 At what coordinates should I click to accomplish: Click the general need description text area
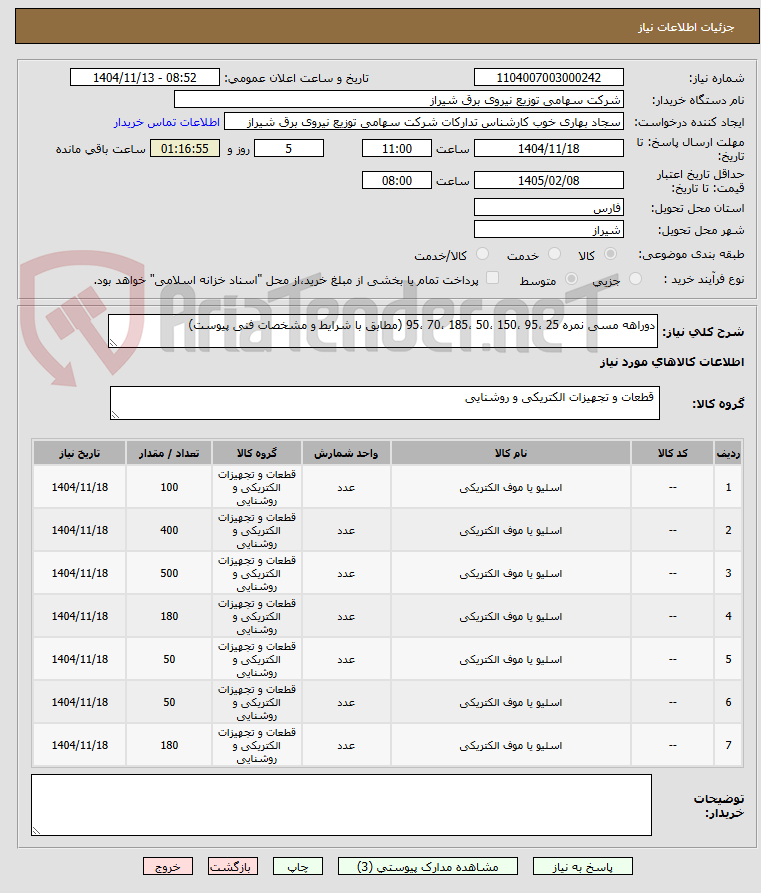(383, 331)
